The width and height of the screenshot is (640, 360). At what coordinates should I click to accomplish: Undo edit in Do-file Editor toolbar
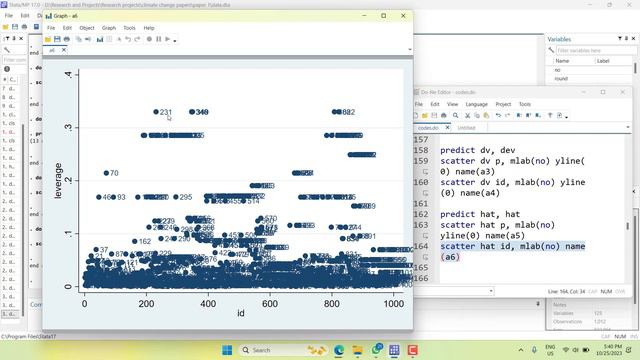click(498, 116)
